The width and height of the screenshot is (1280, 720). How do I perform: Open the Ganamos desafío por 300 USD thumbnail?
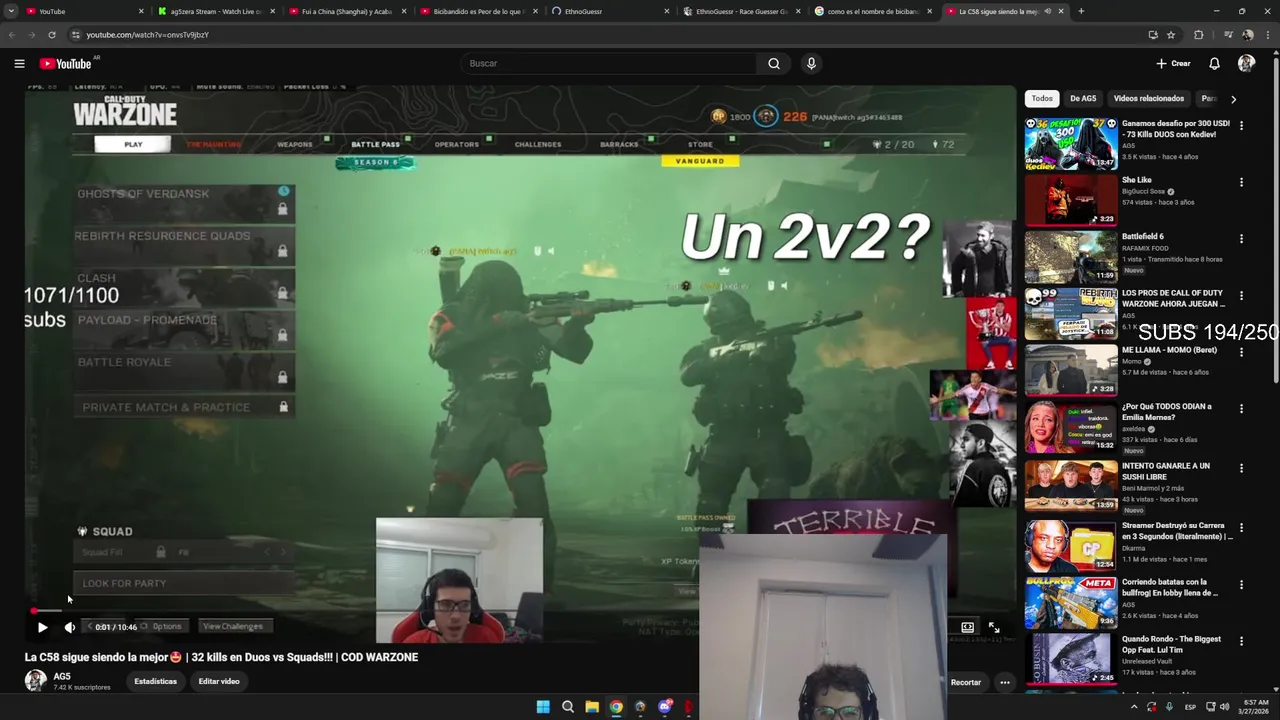(x=1071, y=144)
